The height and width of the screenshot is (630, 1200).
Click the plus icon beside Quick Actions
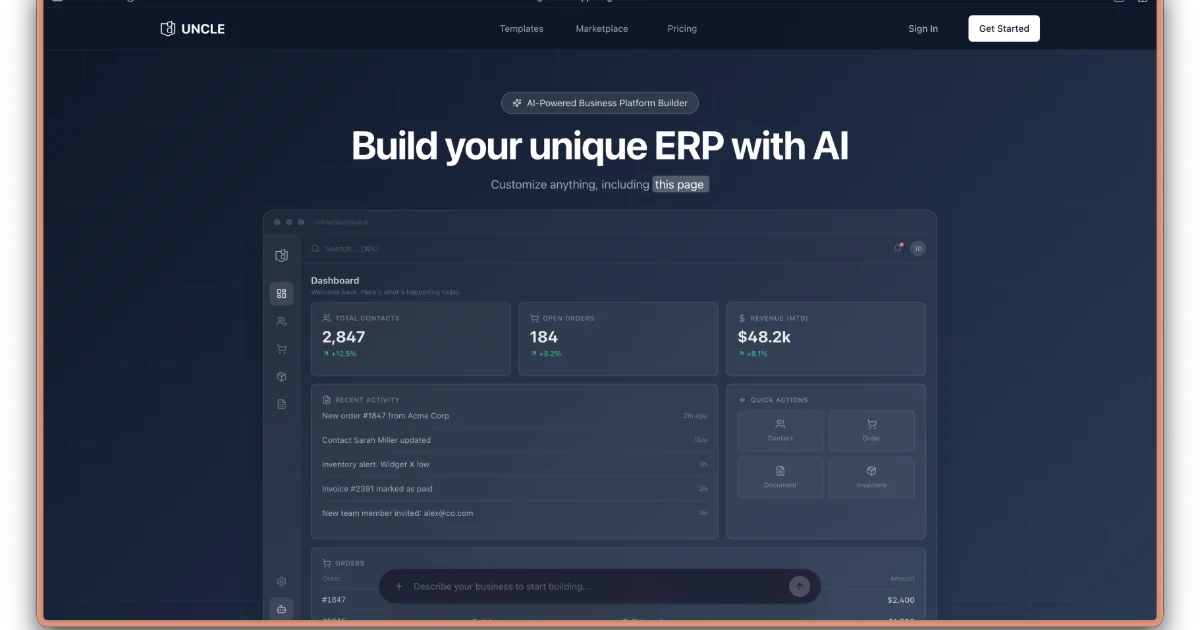click(742, 400)
